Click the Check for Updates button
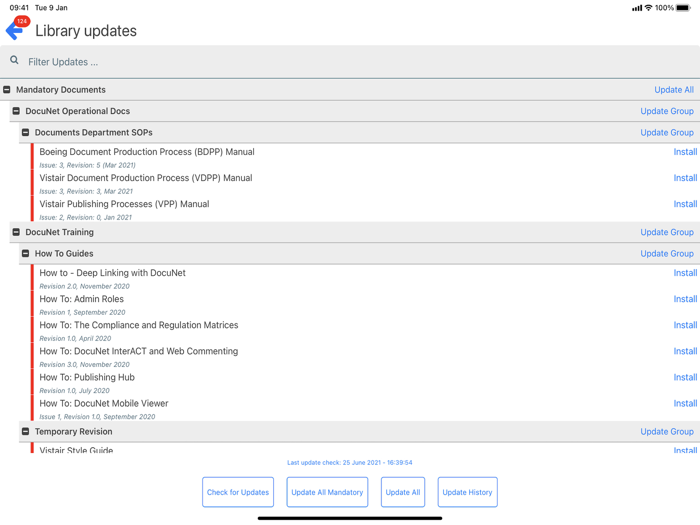The image size is (700, 525). pyautogui.click(x=238, y=492)
